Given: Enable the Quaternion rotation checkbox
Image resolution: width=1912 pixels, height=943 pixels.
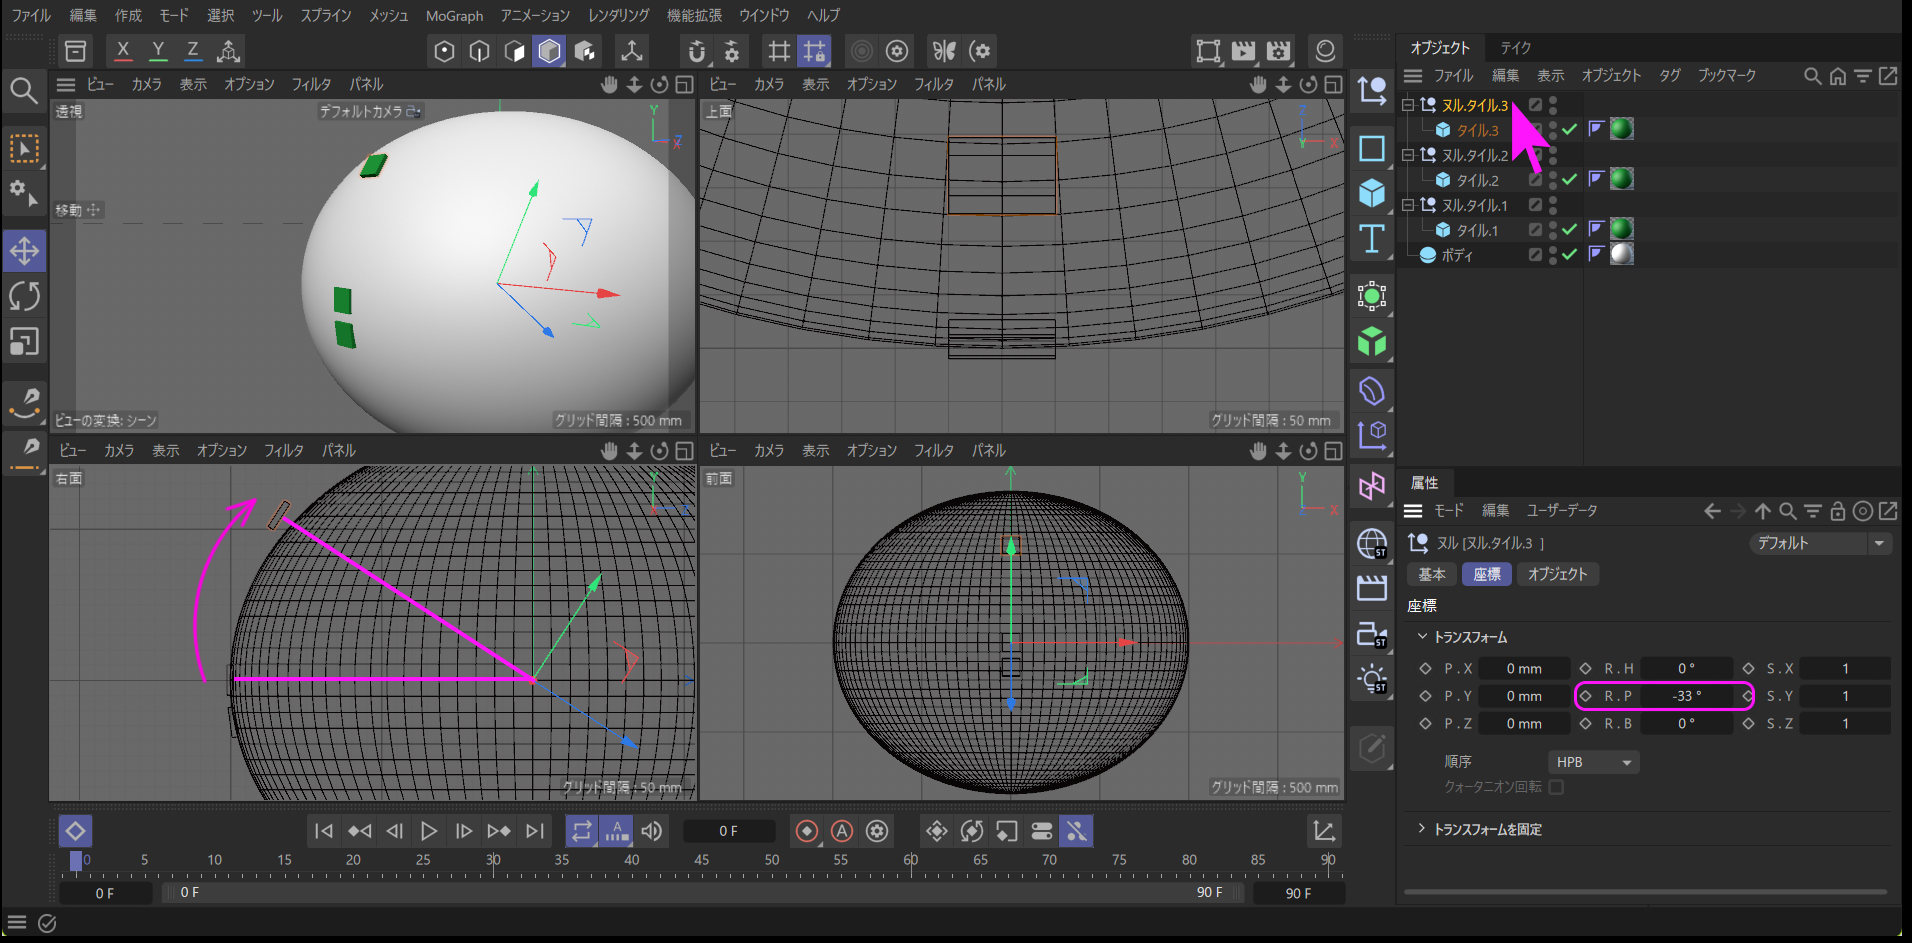Looking at the screenshot, I should pyautogui.click(x=1556, y=787).
